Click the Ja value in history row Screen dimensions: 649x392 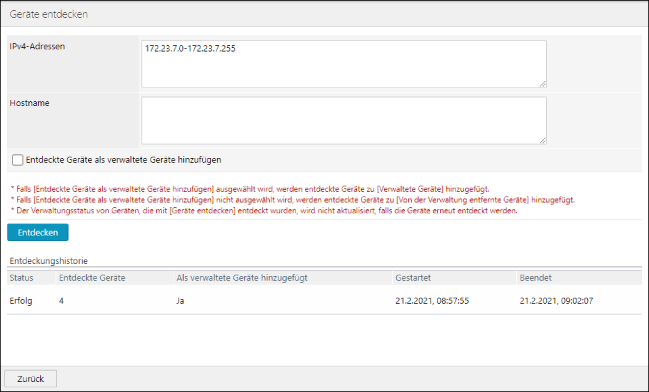(x=180, y=301)
